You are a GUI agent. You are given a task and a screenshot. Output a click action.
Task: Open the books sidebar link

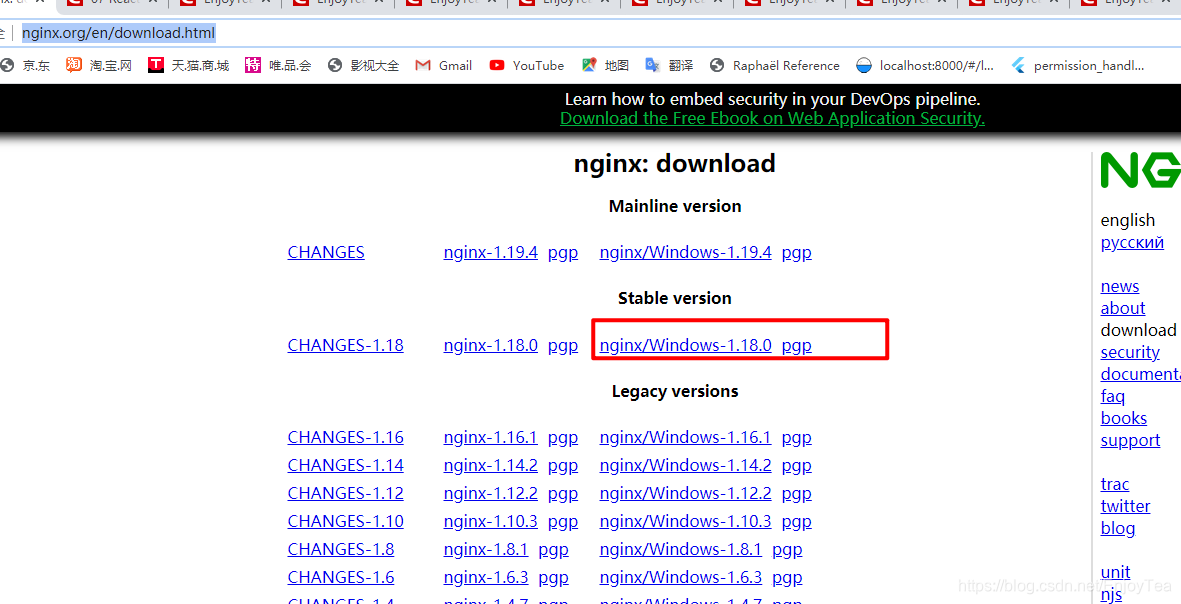(1123, 418)
